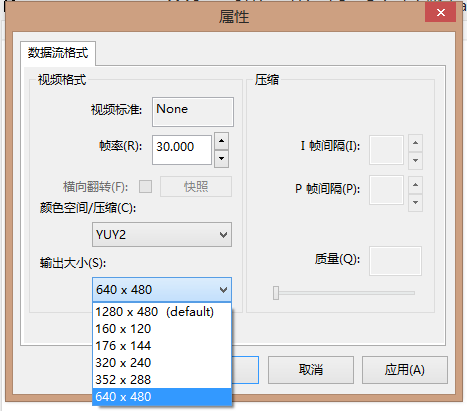The height and width of the screenshot is (411, 467).
Task: Click I frame interval up arrow
Action: click(415, 143)
